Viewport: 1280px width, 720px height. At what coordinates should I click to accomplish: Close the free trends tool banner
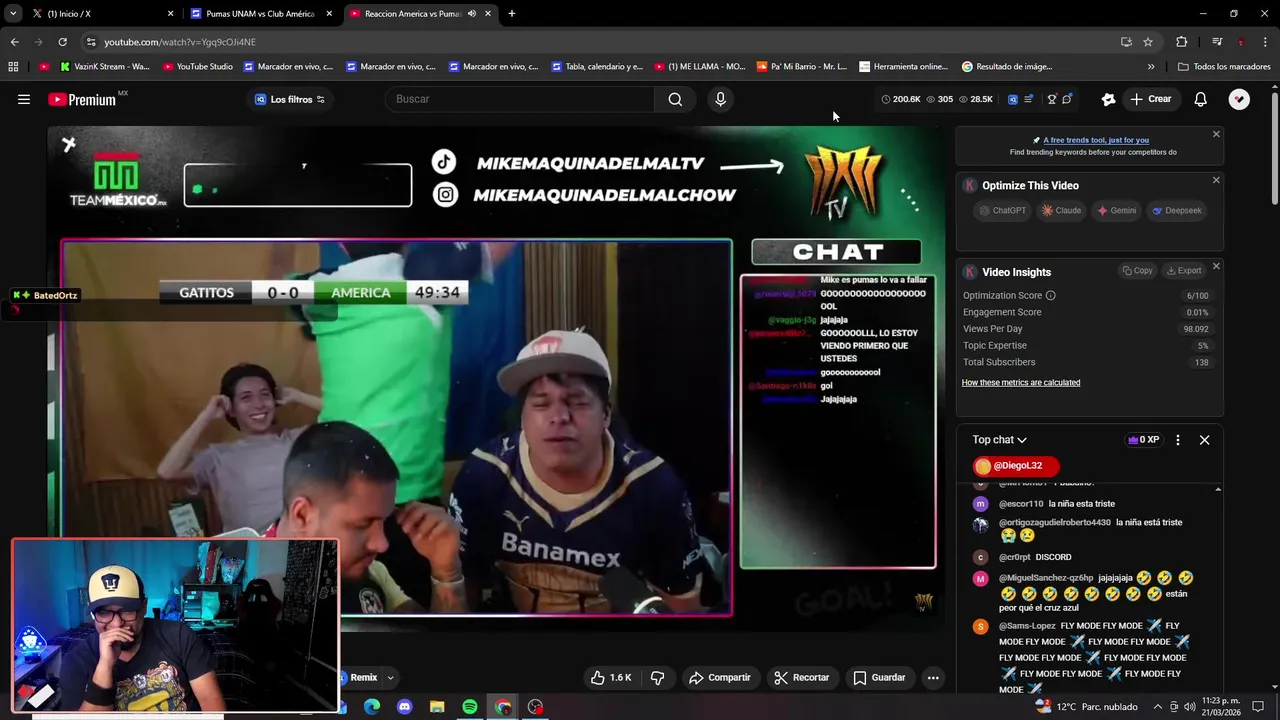pos(1216,134)
